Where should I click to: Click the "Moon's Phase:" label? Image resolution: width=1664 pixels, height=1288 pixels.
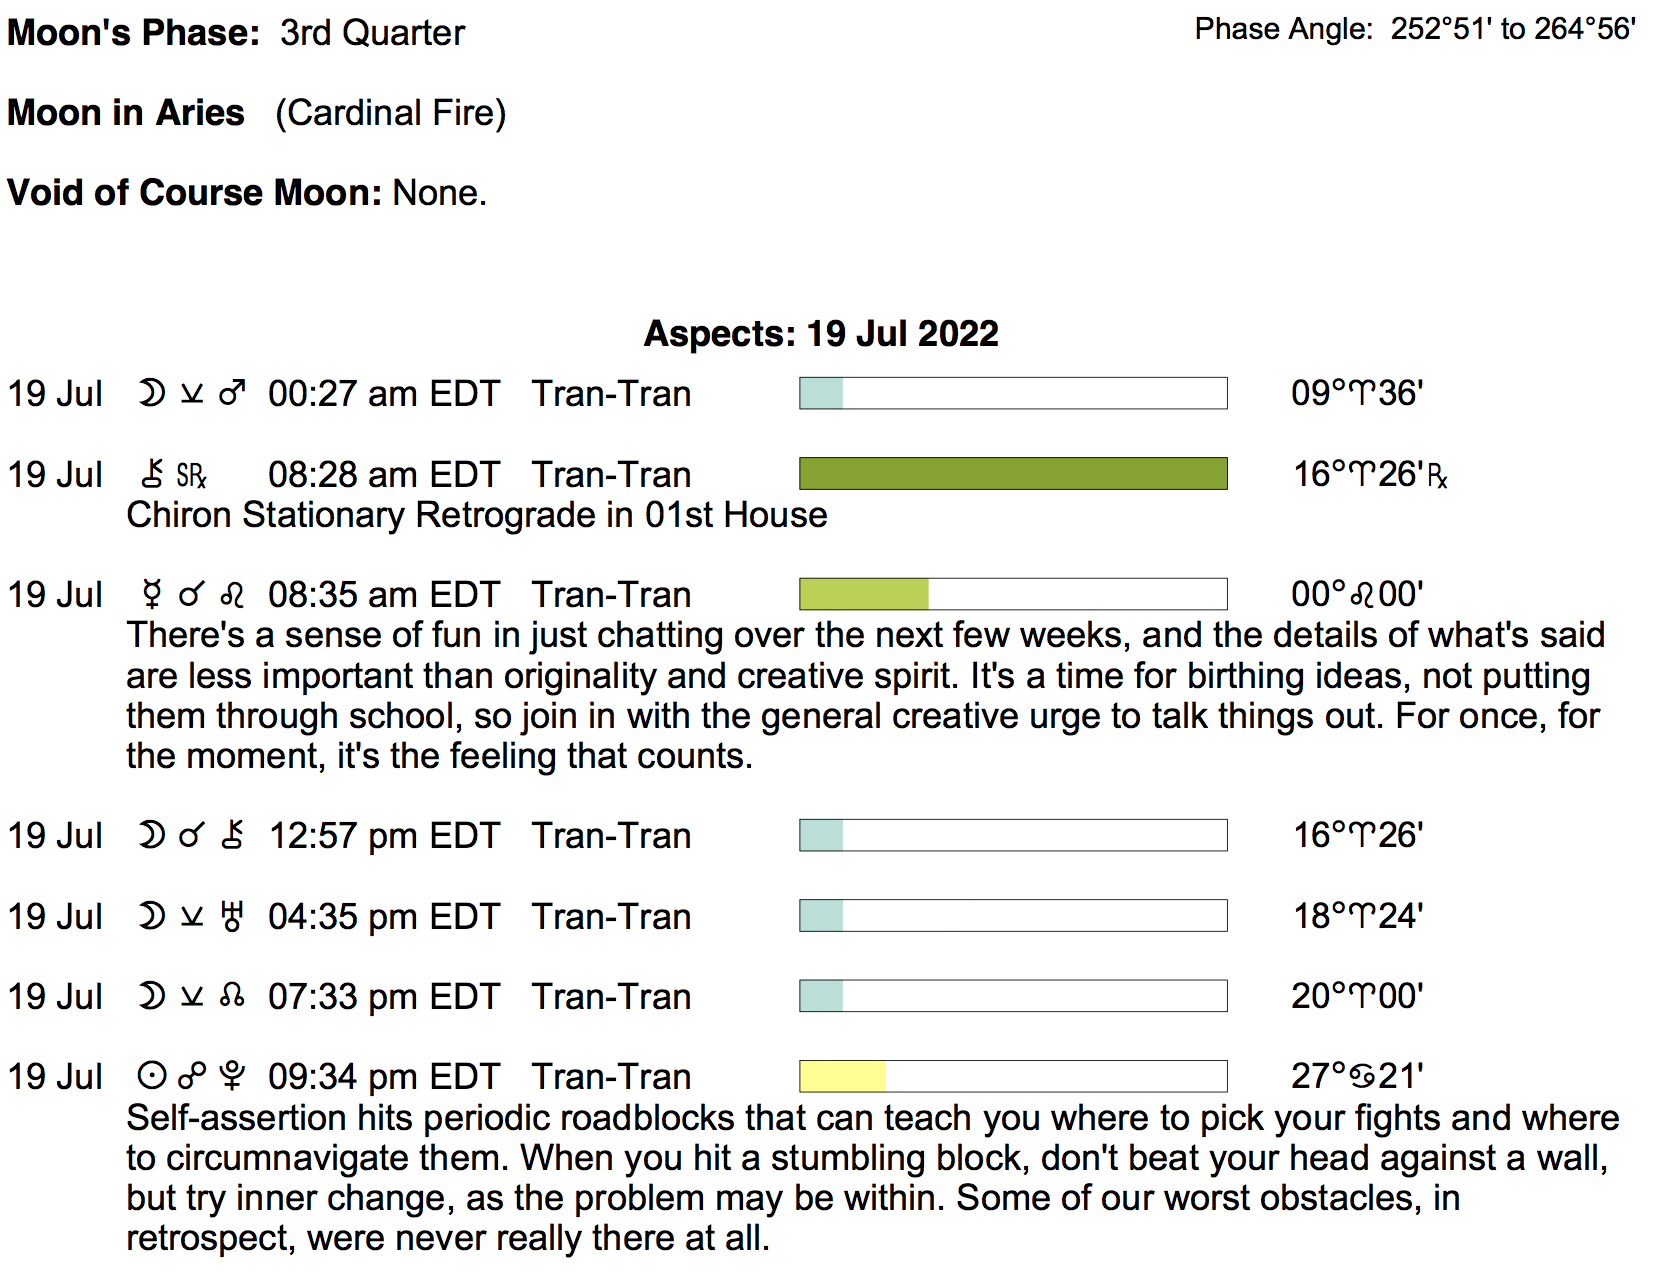coord(134,33)
